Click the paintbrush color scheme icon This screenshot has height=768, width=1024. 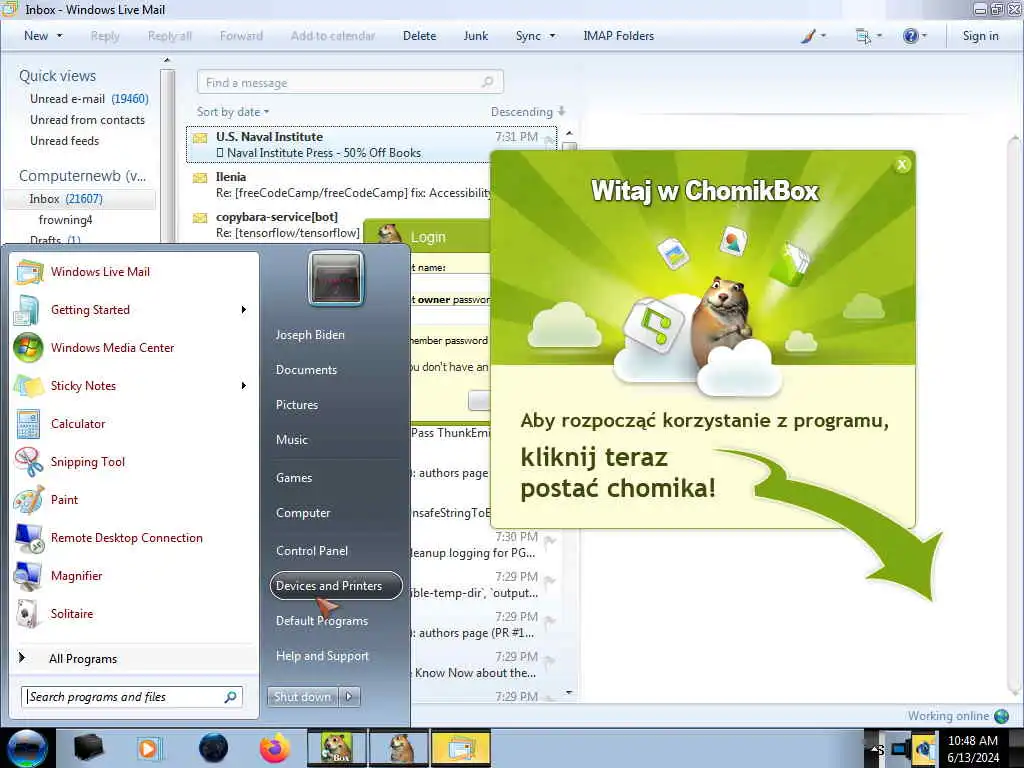coord(808,37)
